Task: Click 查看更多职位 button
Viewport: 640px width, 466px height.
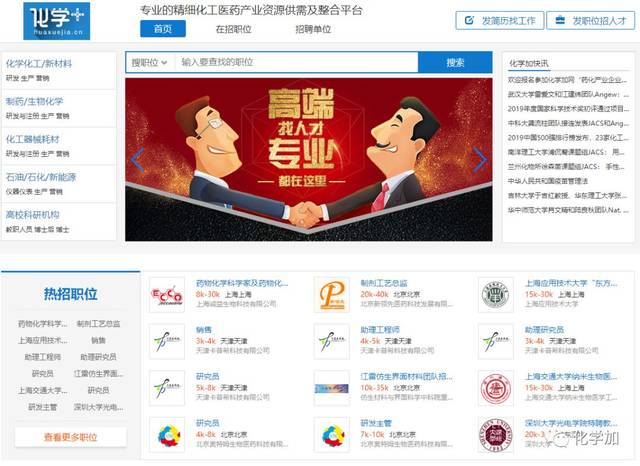Action: tap(71, 437)
